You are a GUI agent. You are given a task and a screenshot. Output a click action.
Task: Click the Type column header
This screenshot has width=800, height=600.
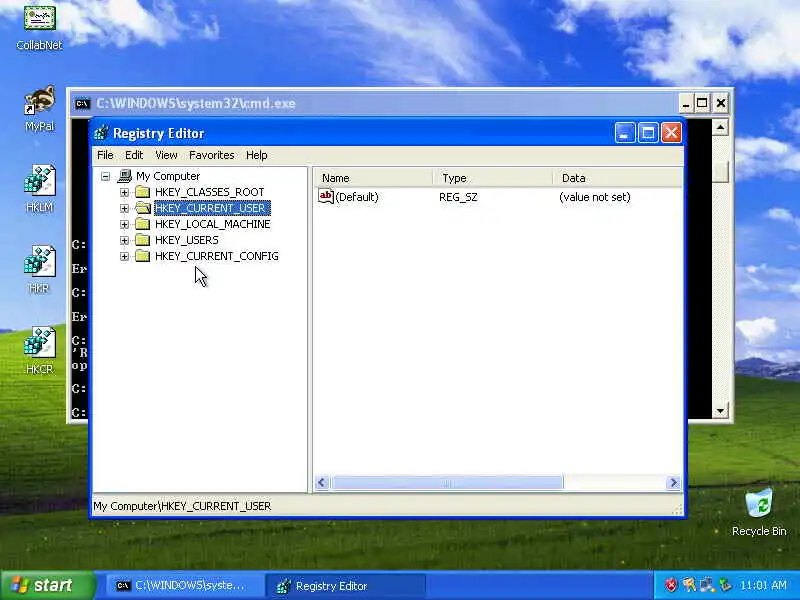coord(493,178)
